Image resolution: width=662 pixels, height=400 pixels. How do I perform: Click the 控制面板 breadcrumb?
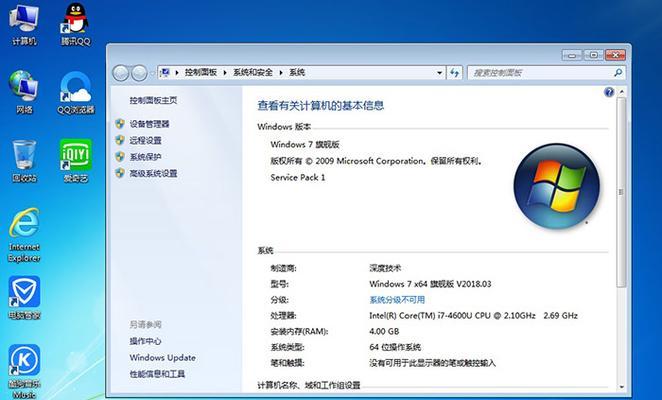(x=201, y=73)
